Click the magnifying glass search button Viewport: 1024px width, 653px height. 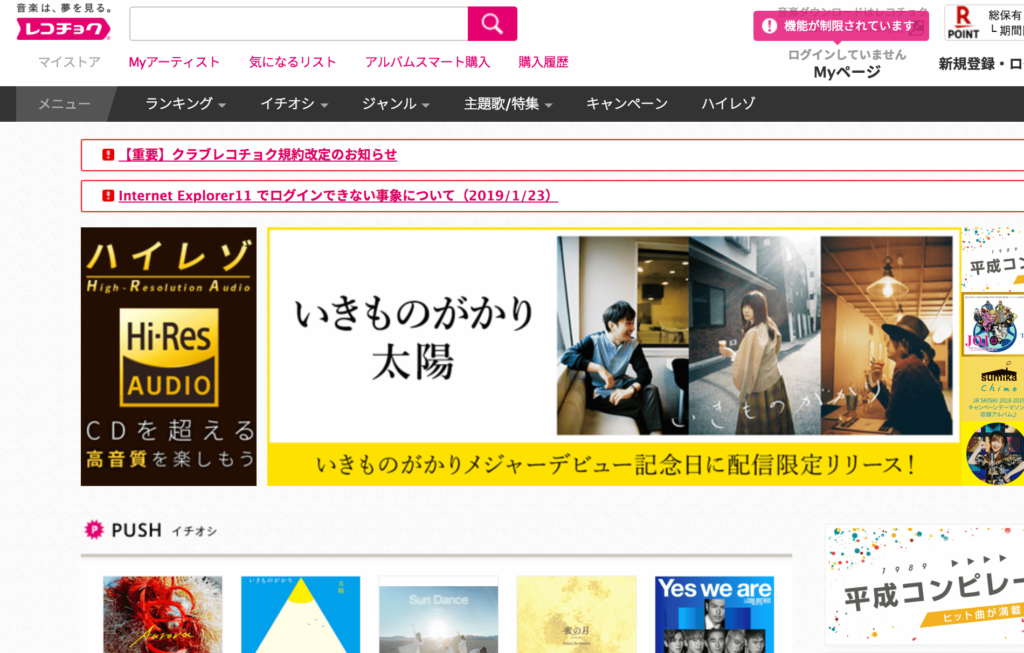(492, 24)
